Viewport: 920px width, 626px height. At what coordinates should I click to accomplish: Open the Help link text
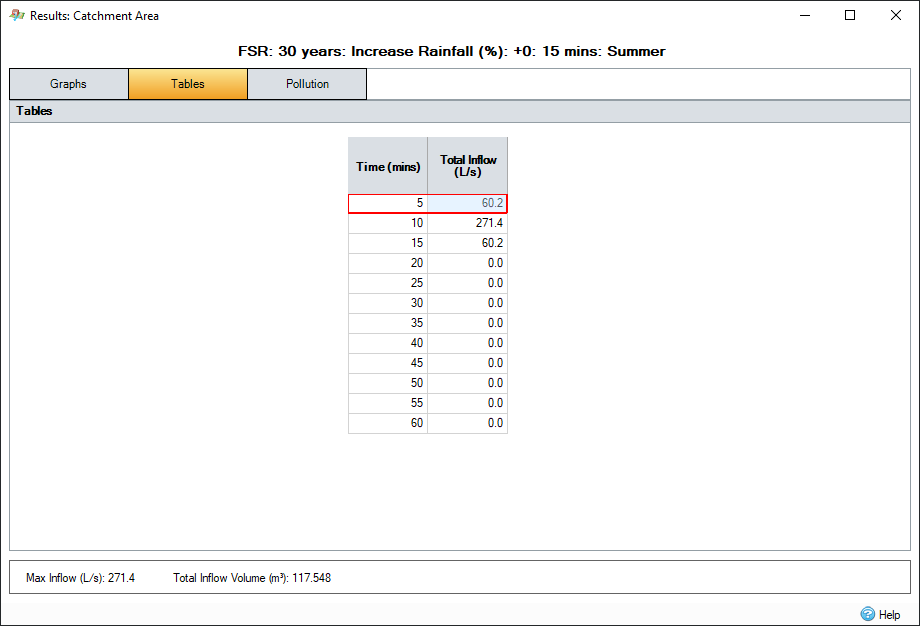tap(889, 614)
